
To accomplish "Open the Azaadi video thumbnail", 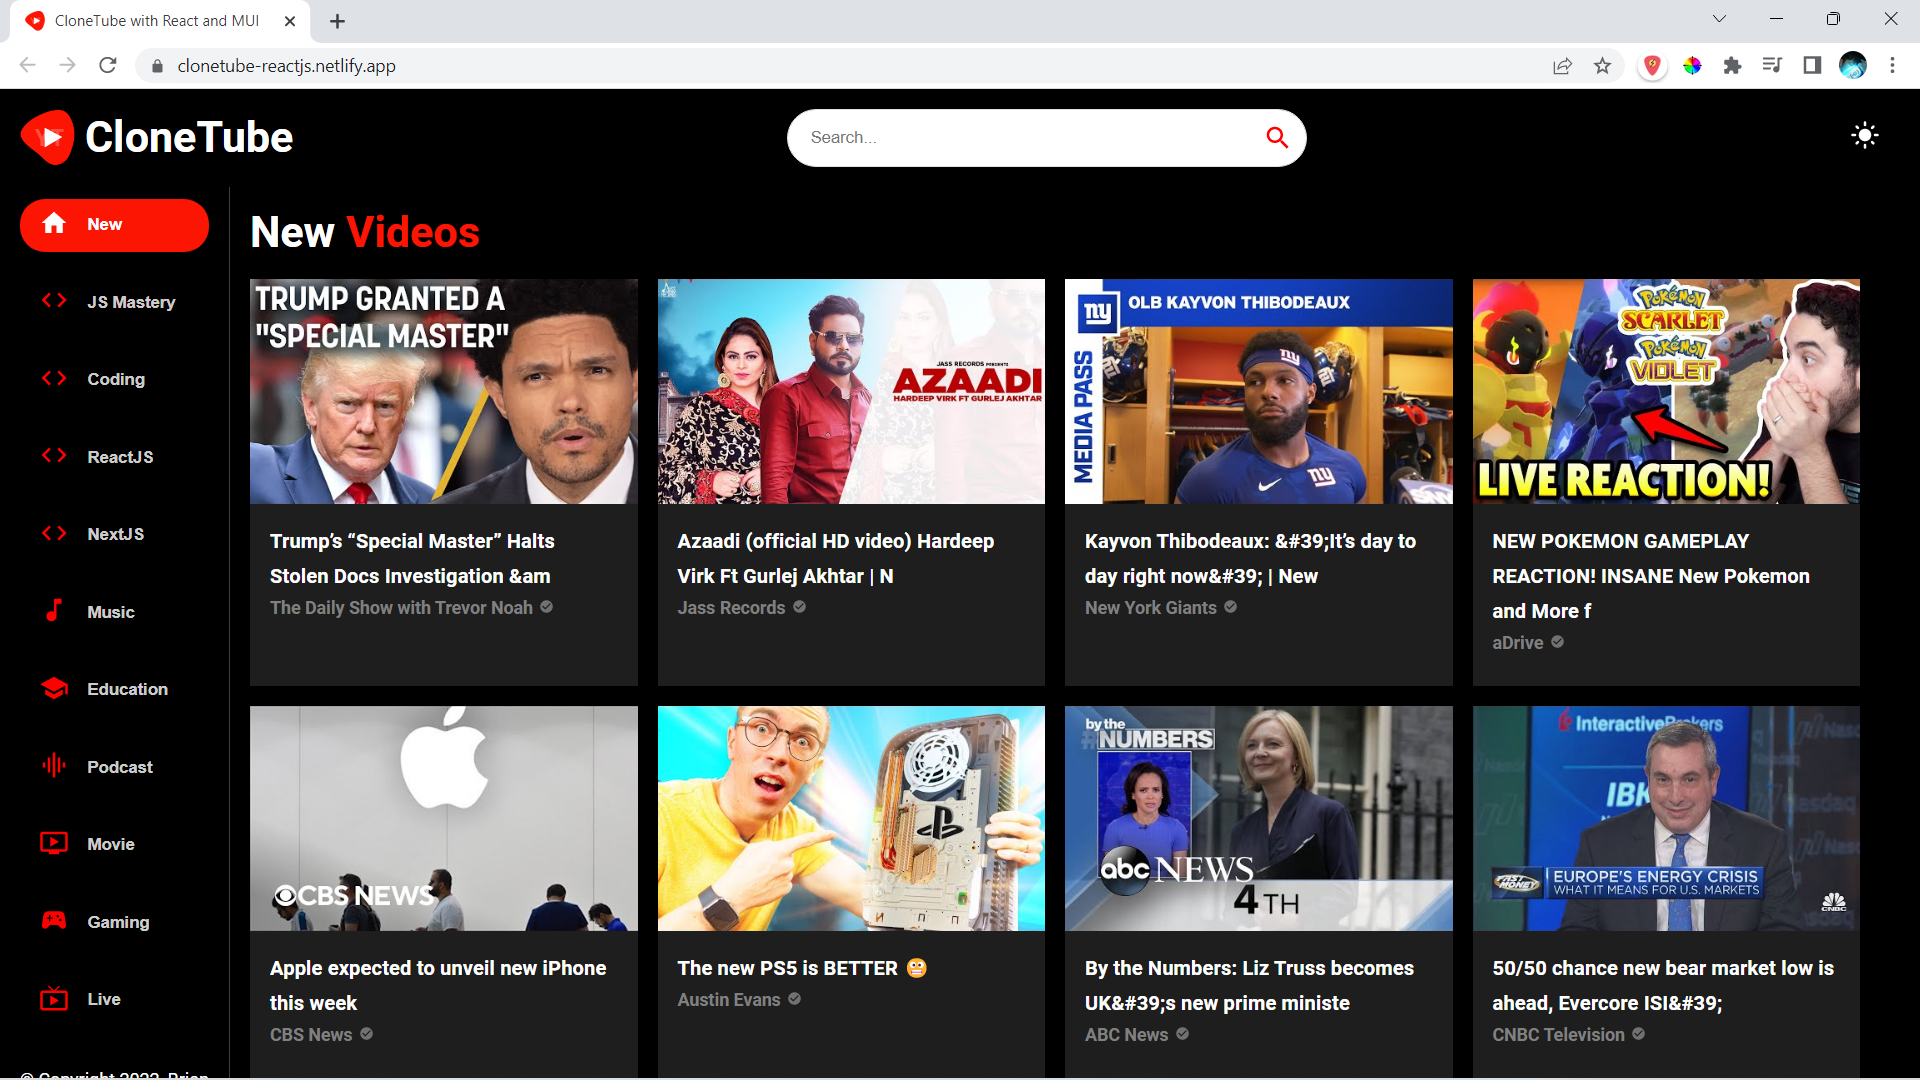I will pos(856,393).
